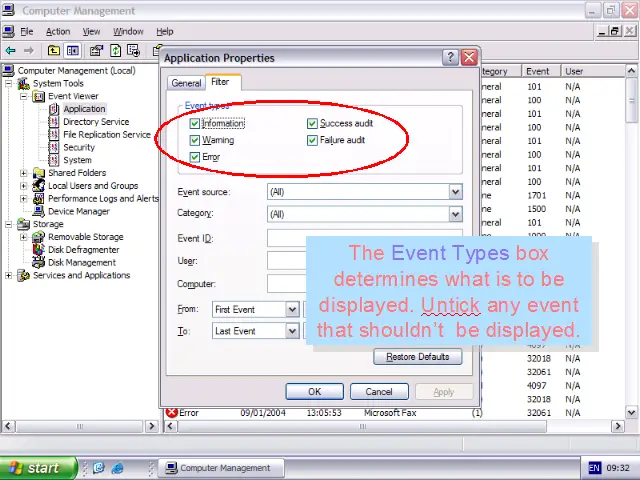This screenshot has height=480, width=640.
Task: Click the Properties toolbar icon
Action: [x=96, y=51]
